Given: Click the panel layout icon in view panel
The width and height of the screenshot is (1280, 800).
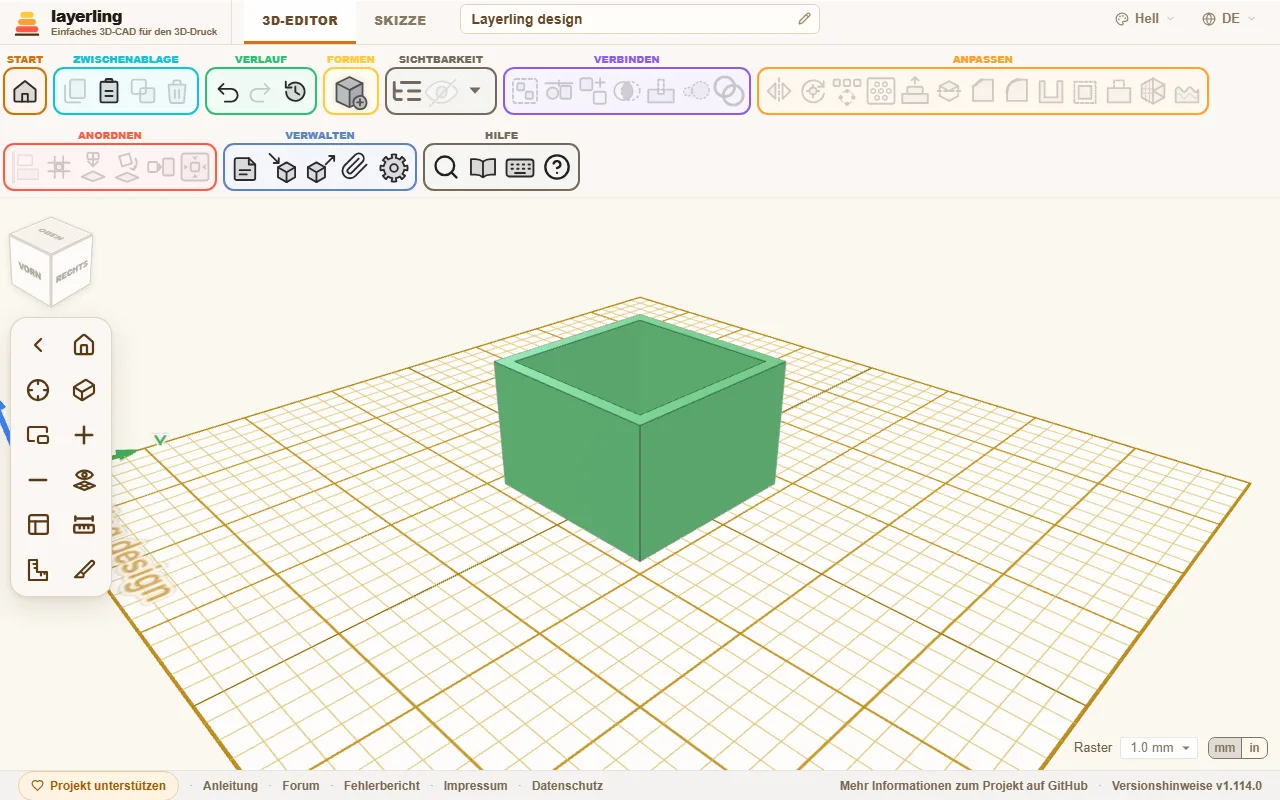Looking at the screenshot, I should coord(38,525).
